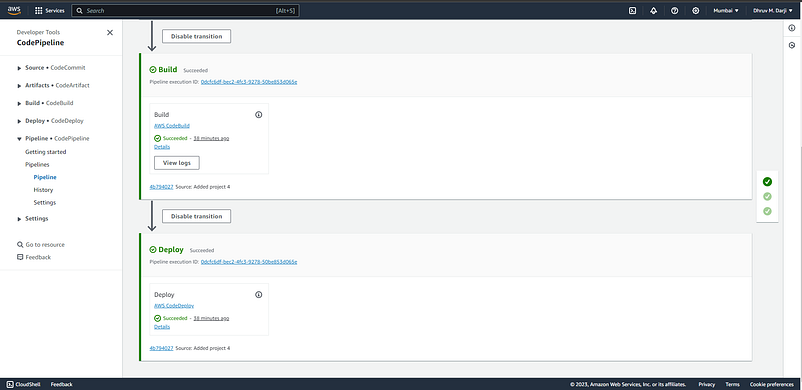Open the AWS home logo
Viewport: 802px width, 390px height.
(x=14, y=10)
